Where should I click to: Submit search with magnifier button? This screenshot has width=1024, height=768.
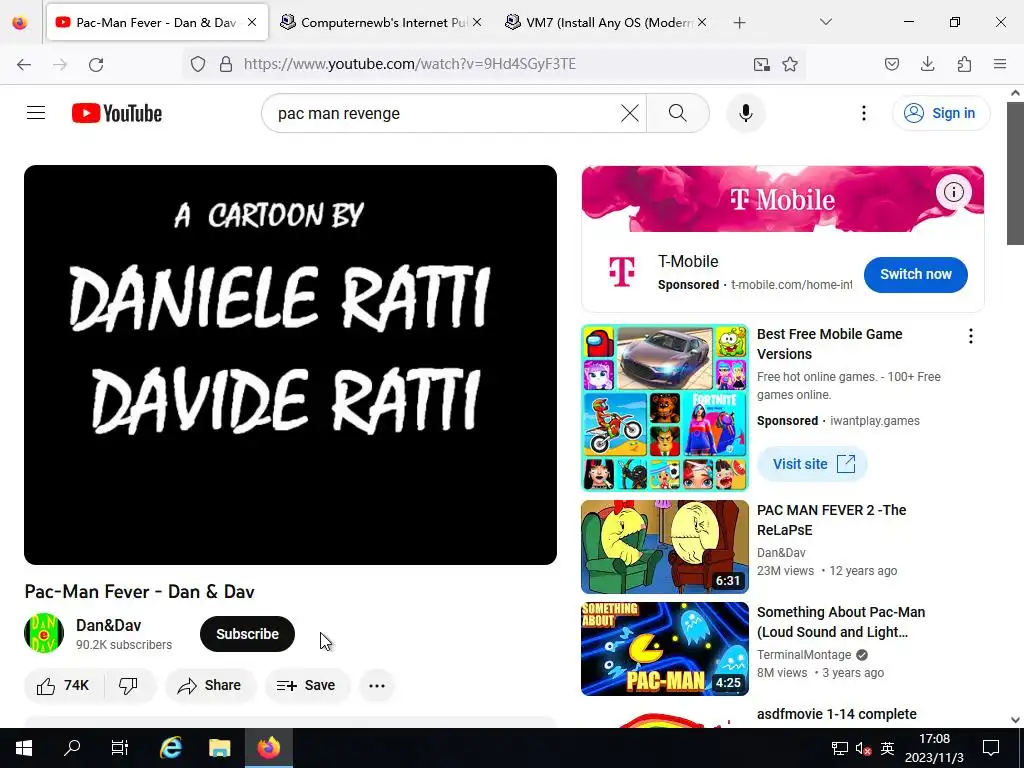pos(678,113)
